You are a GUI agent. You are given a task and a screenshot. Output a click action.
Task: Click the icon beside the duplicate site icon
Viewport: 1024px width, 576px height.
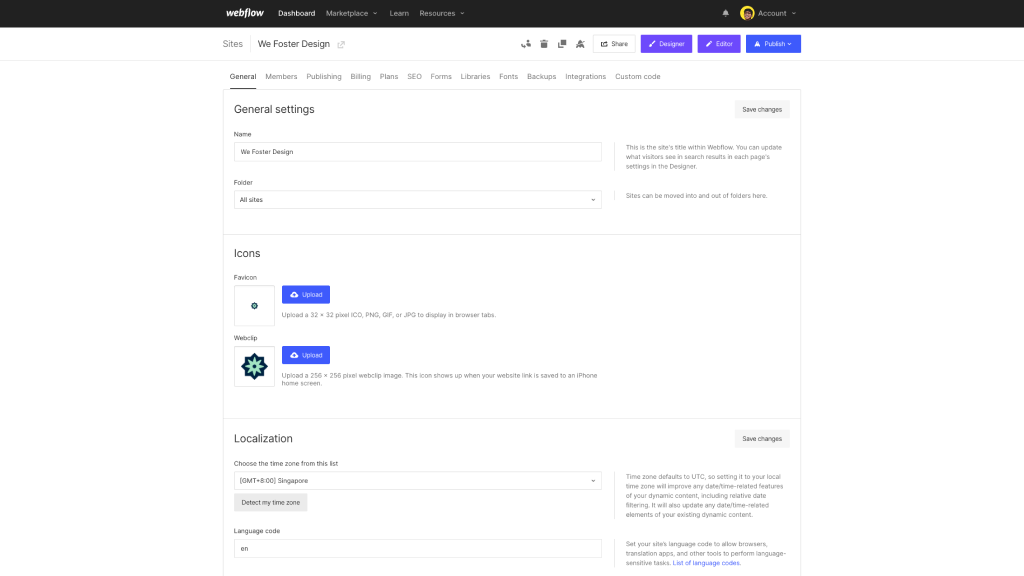click(x=580, y=44)
